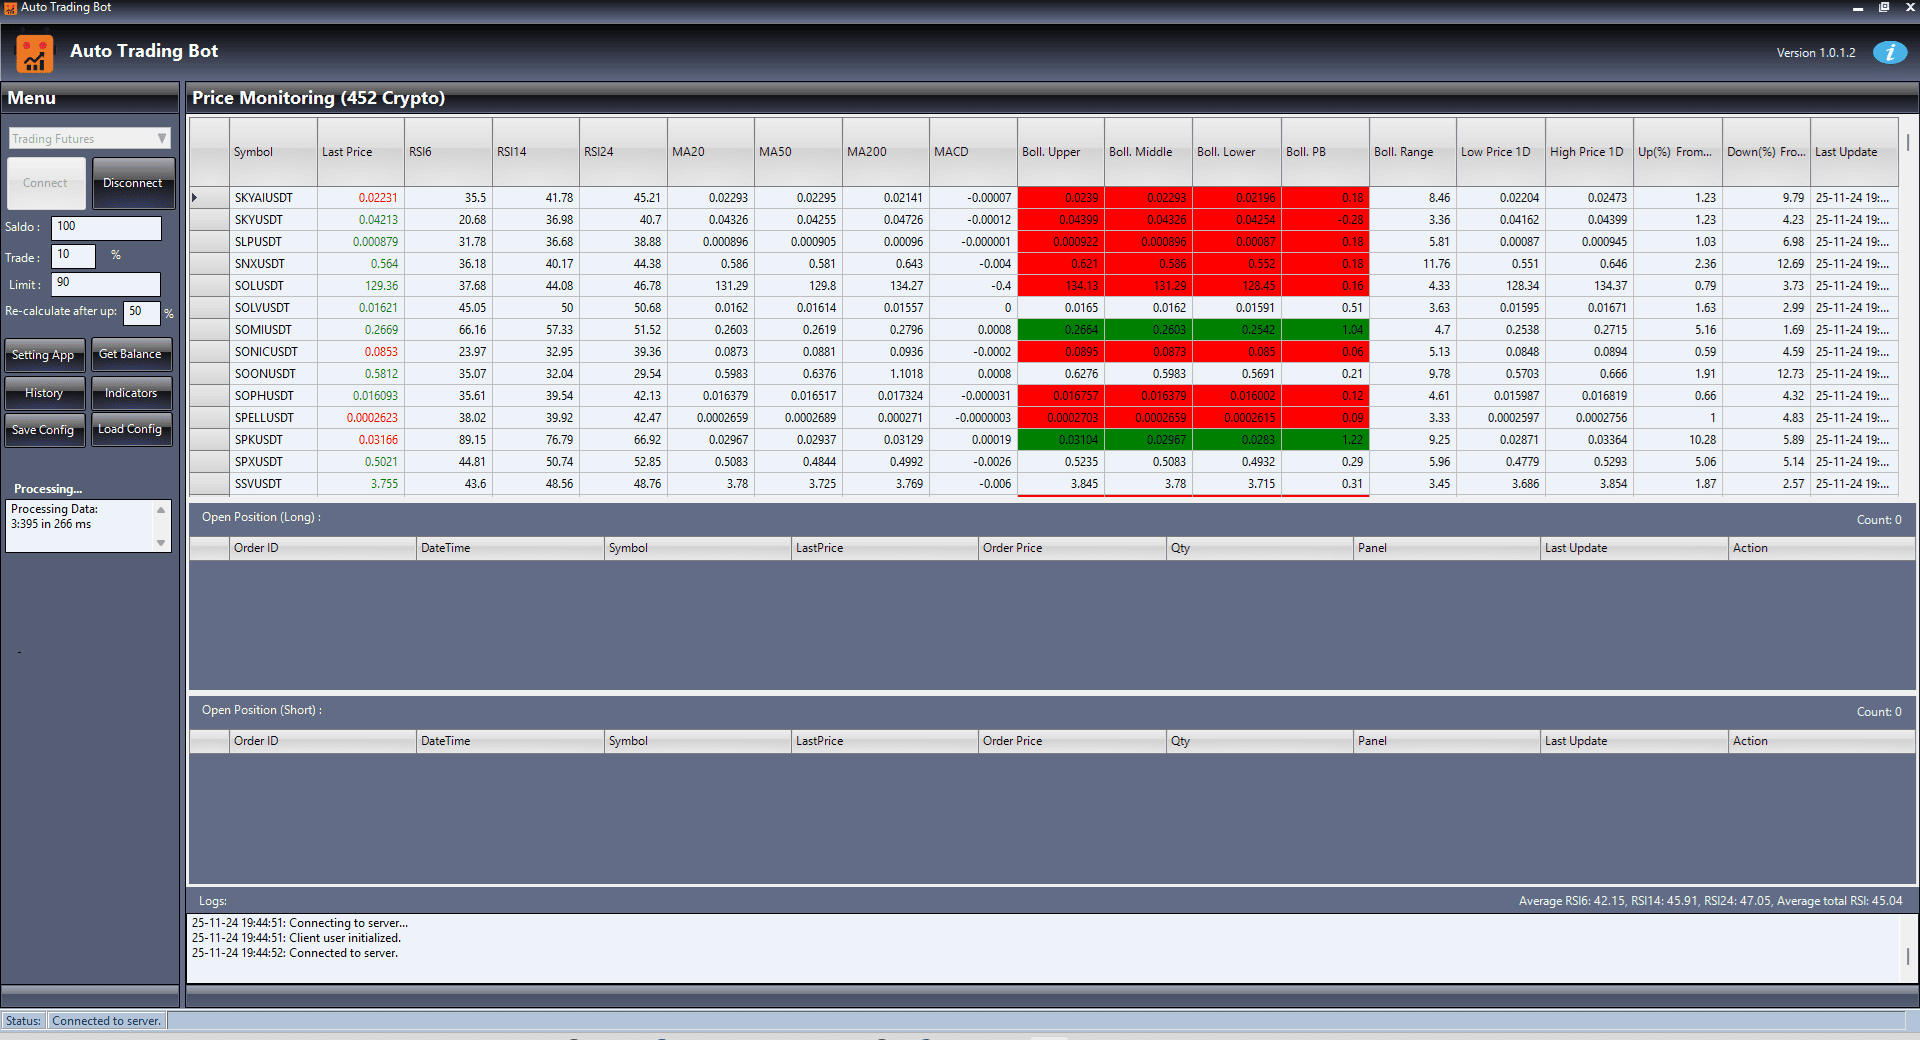Screen dimensions: 1920x1040
Task: Click the Get Balance button
Action: tap(130, 355)
